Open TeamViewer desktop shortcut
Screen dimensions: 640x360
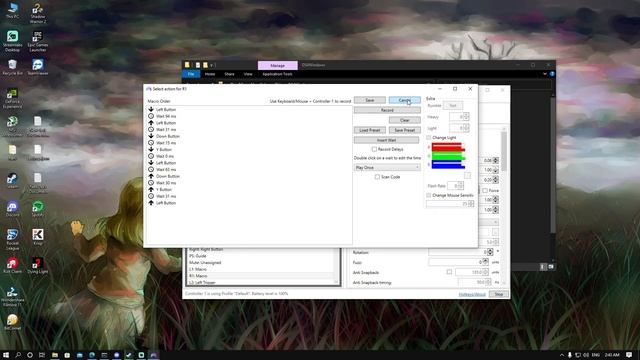pos(38,67)
